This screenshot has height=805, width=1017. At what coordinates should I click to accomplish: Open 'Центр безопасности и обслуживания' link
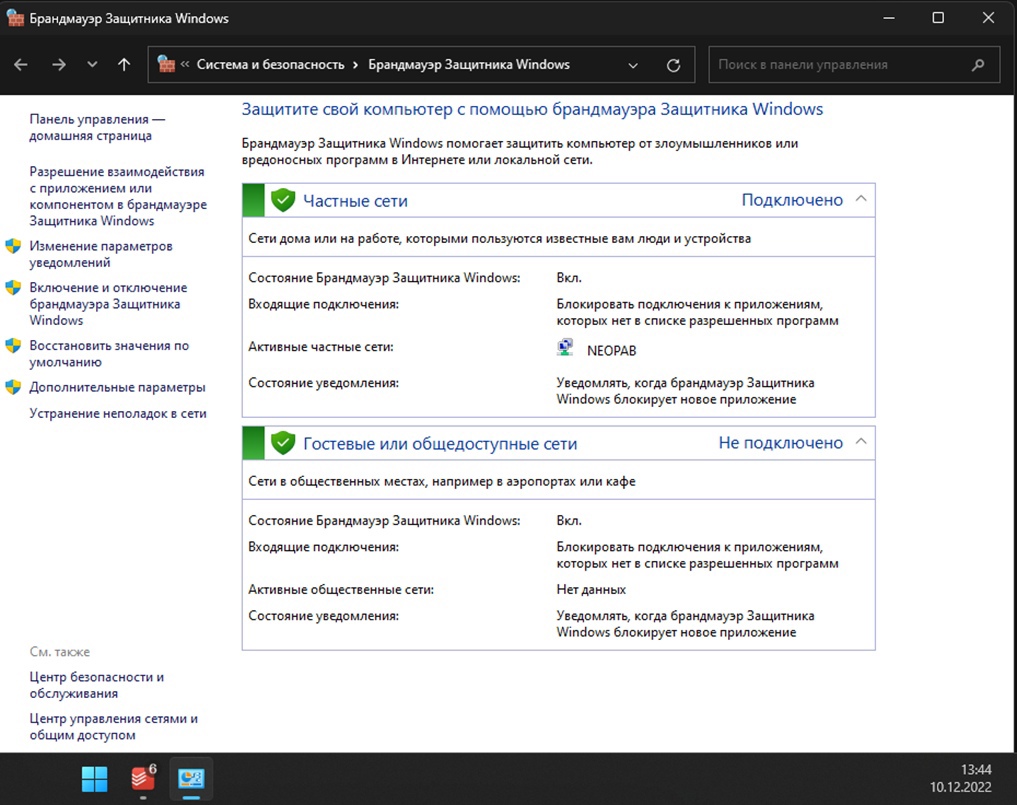pyautogui.click(x=97, y=685)
